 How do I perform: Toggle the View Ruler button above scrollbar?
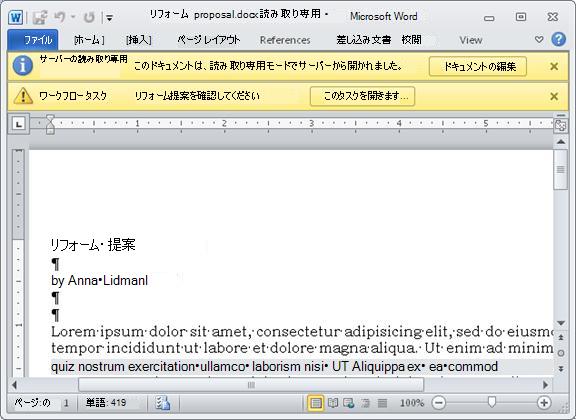(561, 126)
